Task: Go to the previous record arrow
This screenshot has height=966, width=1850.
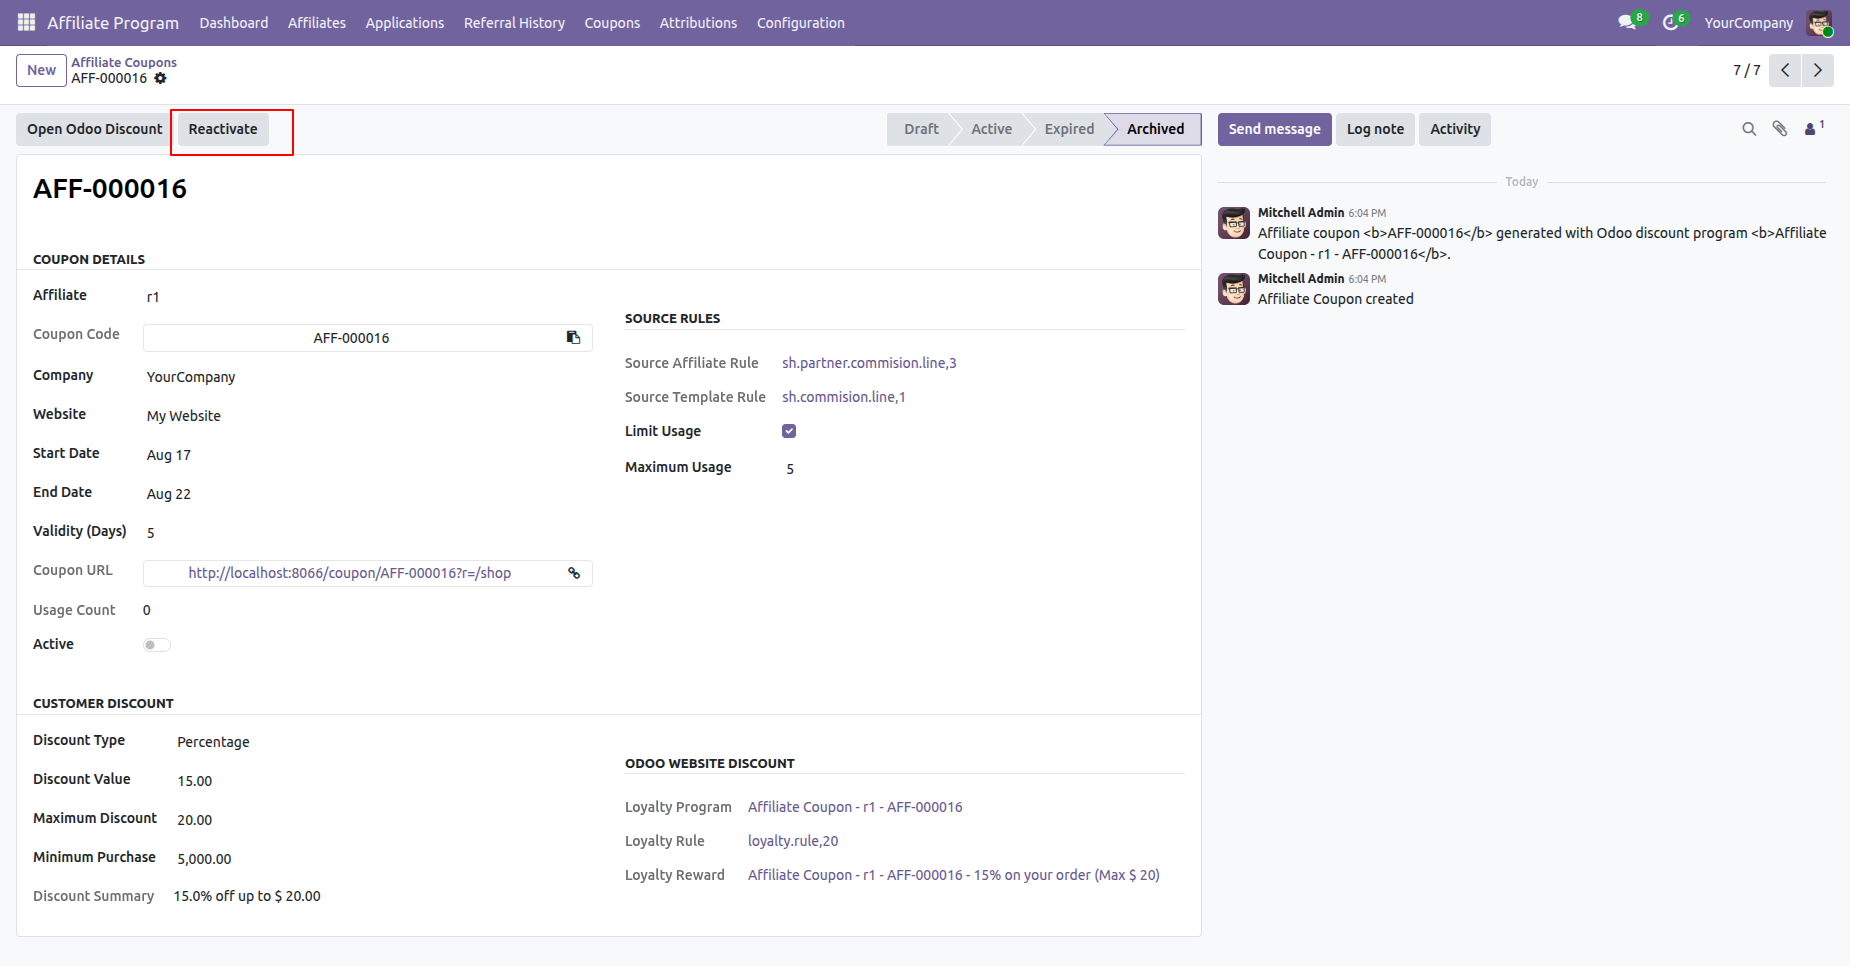Action: pos(1785,70)
